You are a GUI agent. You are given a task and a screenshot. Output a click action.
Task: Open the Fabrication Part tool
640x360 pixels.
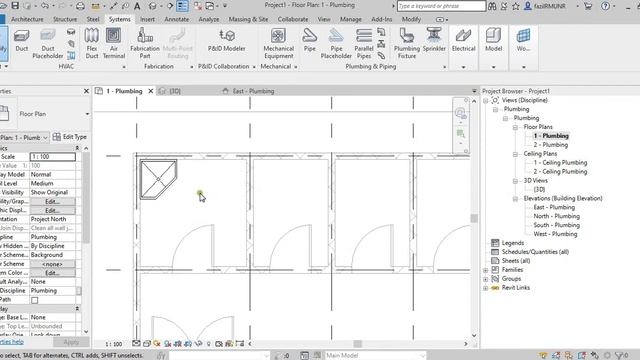[145, 44]
